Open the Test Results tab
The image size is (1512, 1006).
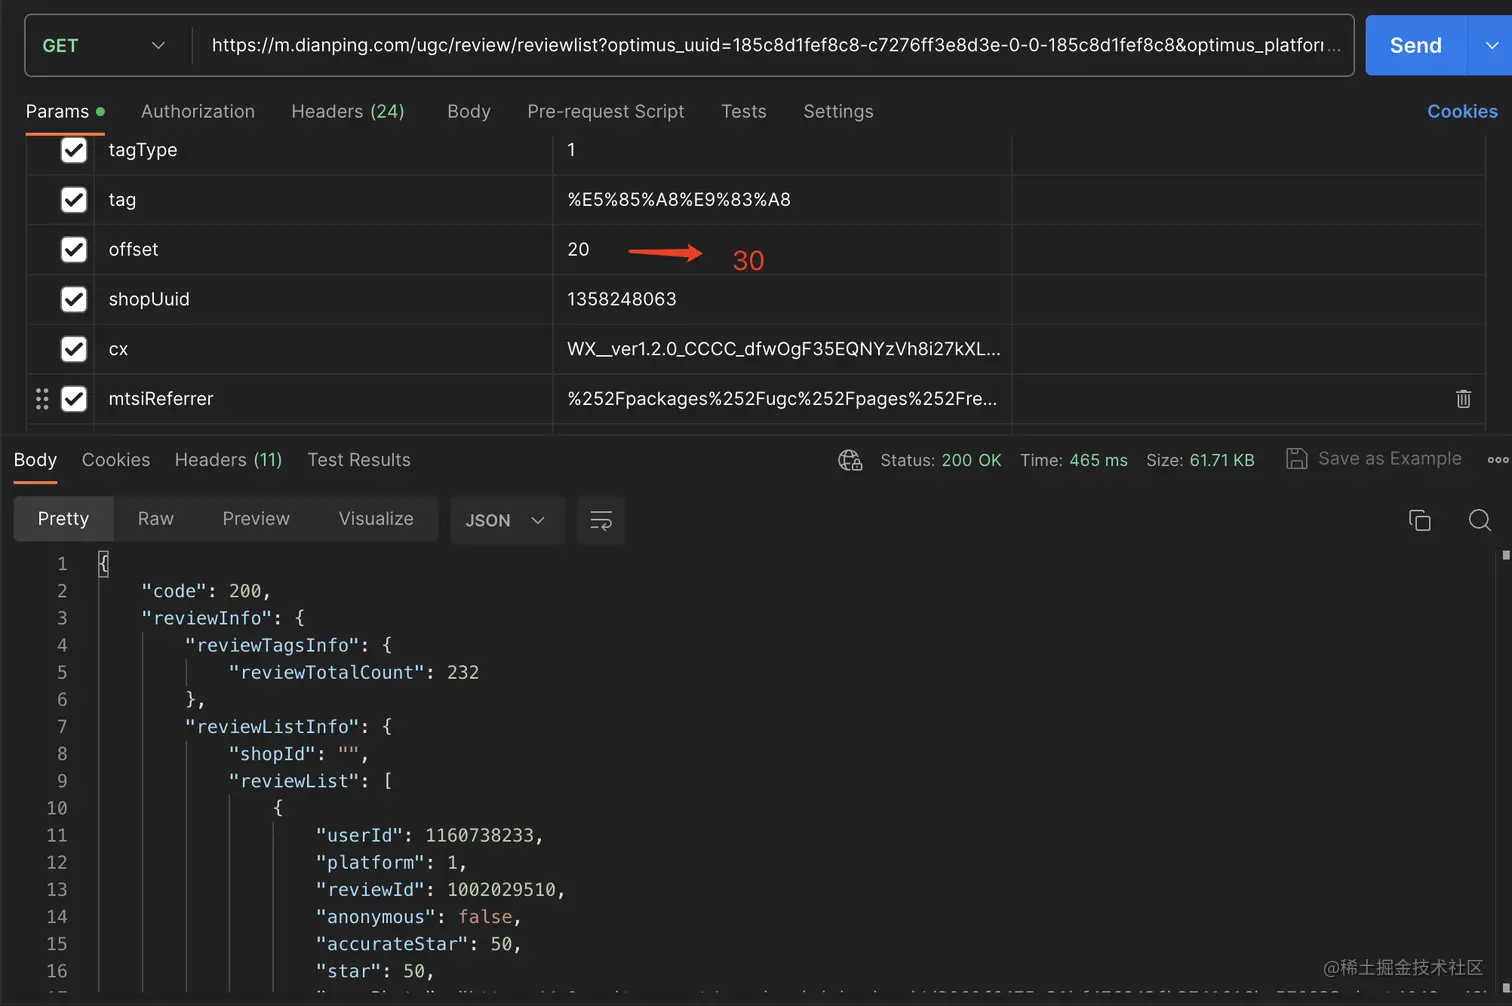pos(359,460)
